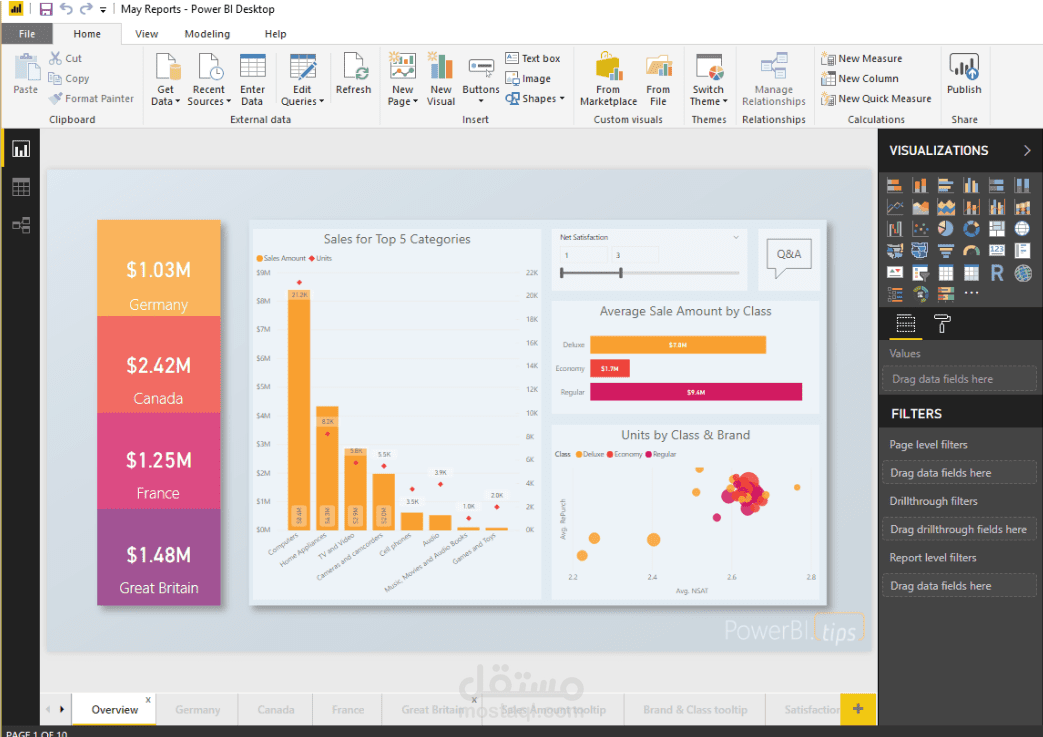Click the Net Satisfaction slider left handle
The height and width of the screenshot is (737, 1043).
(x=562, y=272)
